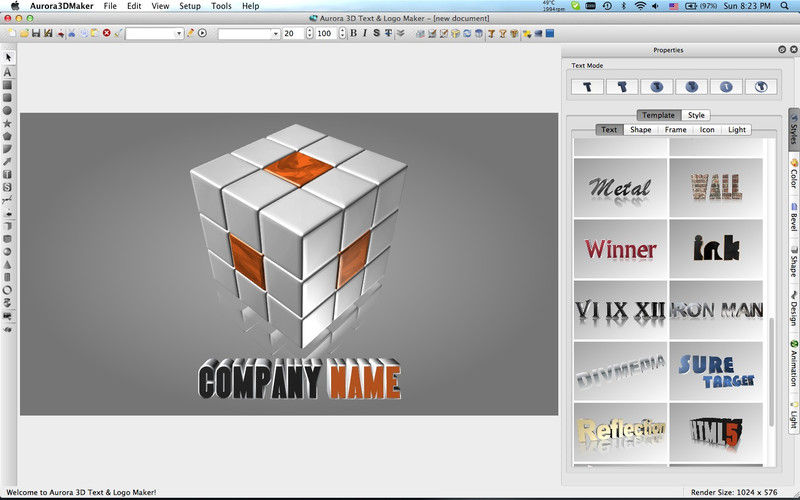Click the double chevron more options icon
The height and width of the screenshot is (500, 800).
pos(401,33)
